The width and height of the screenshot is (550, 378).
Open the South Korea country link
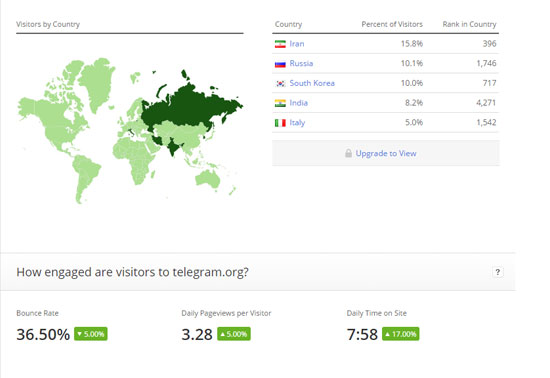pyautogui.click(x=312, y=83)
